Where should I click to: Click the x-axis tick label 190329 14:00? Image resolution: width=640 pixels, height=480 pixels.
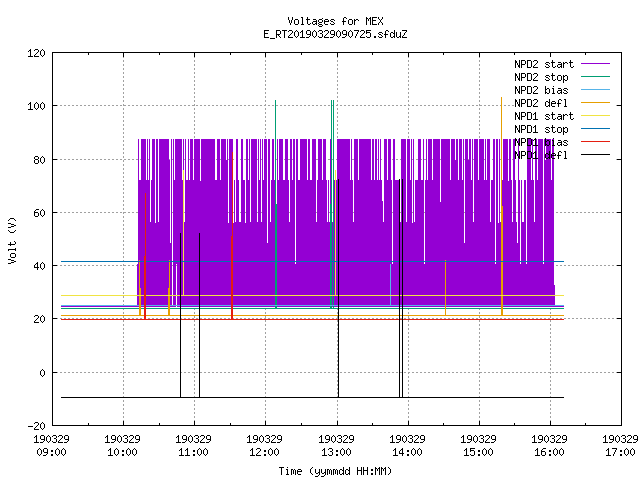tap(407, 446)
